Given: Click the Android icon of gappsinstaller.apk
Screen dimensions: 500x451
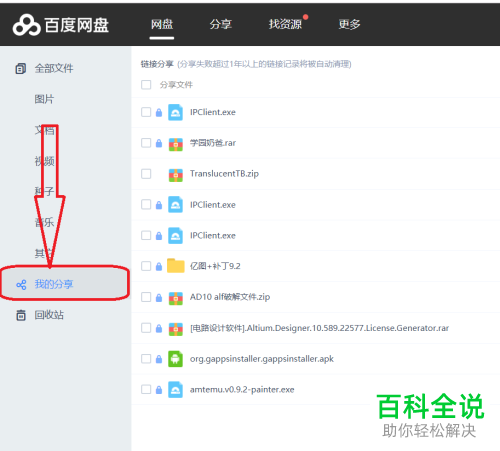Looking at the screenshot, I should tap(175, 359).
